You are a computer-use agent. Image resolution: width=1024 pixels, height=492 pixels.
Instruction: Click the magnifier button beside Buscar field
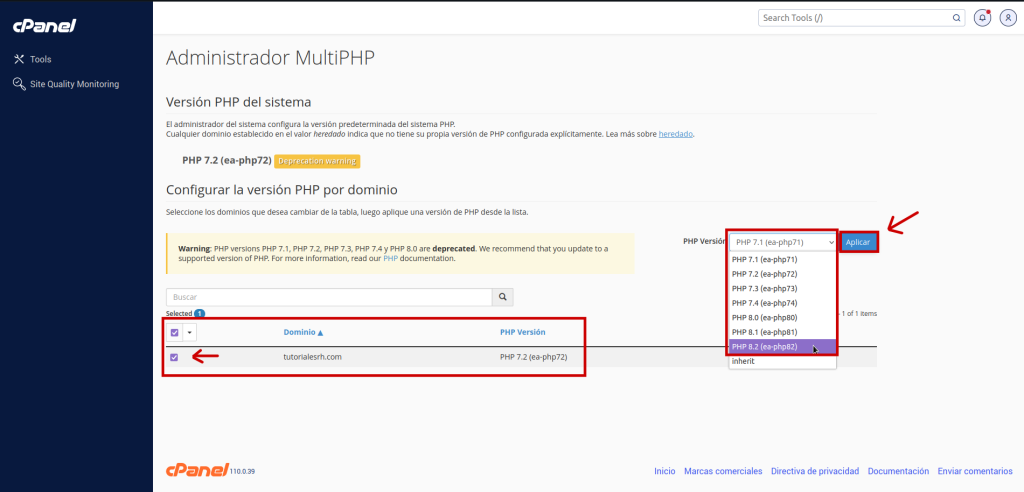coord(505,297)
